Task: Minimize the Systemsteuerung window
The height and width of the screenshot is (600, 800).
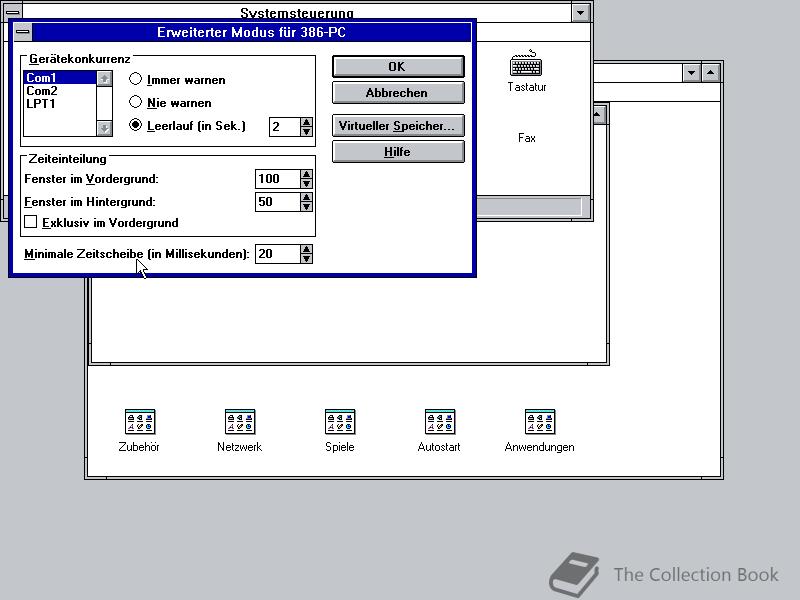Action: pos(580,12)
